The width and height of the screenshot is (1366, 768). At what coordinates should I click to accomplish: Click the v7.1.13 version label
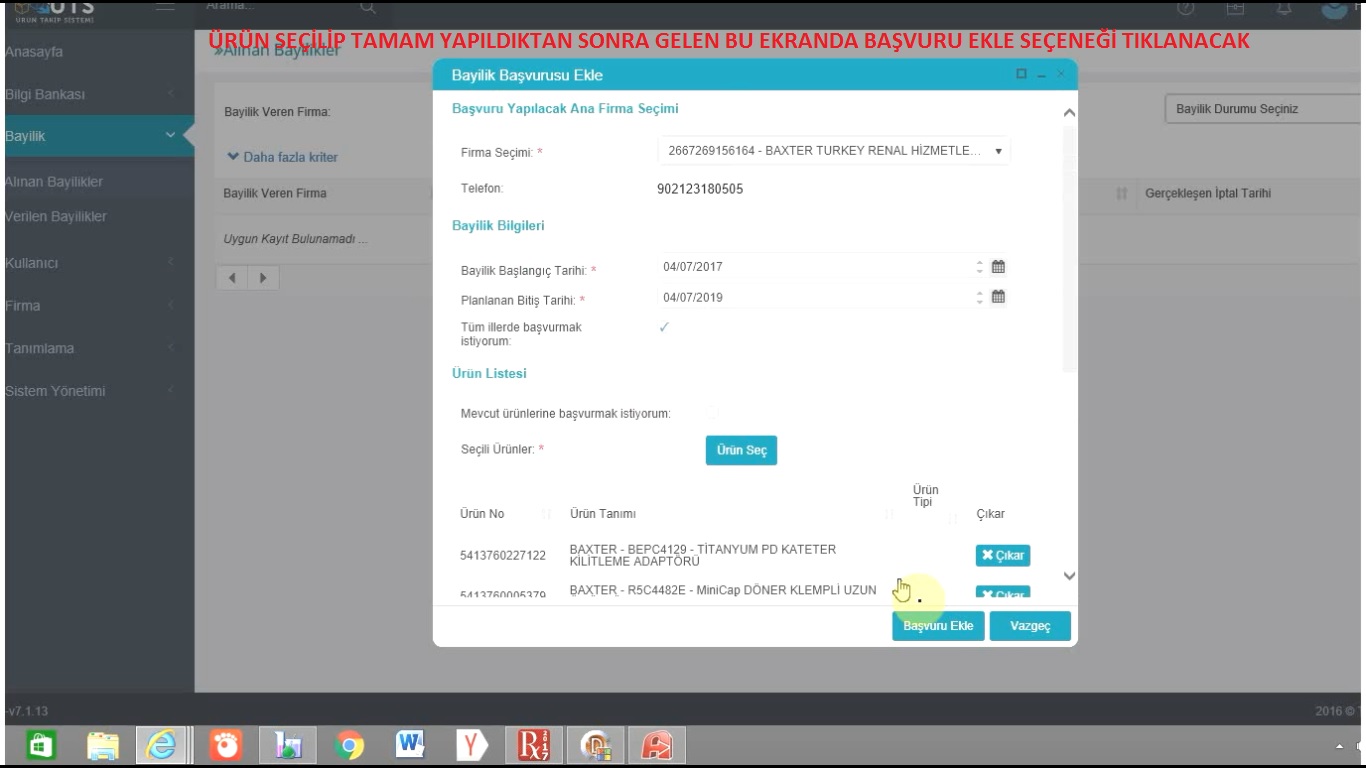(x=26, y=711)
